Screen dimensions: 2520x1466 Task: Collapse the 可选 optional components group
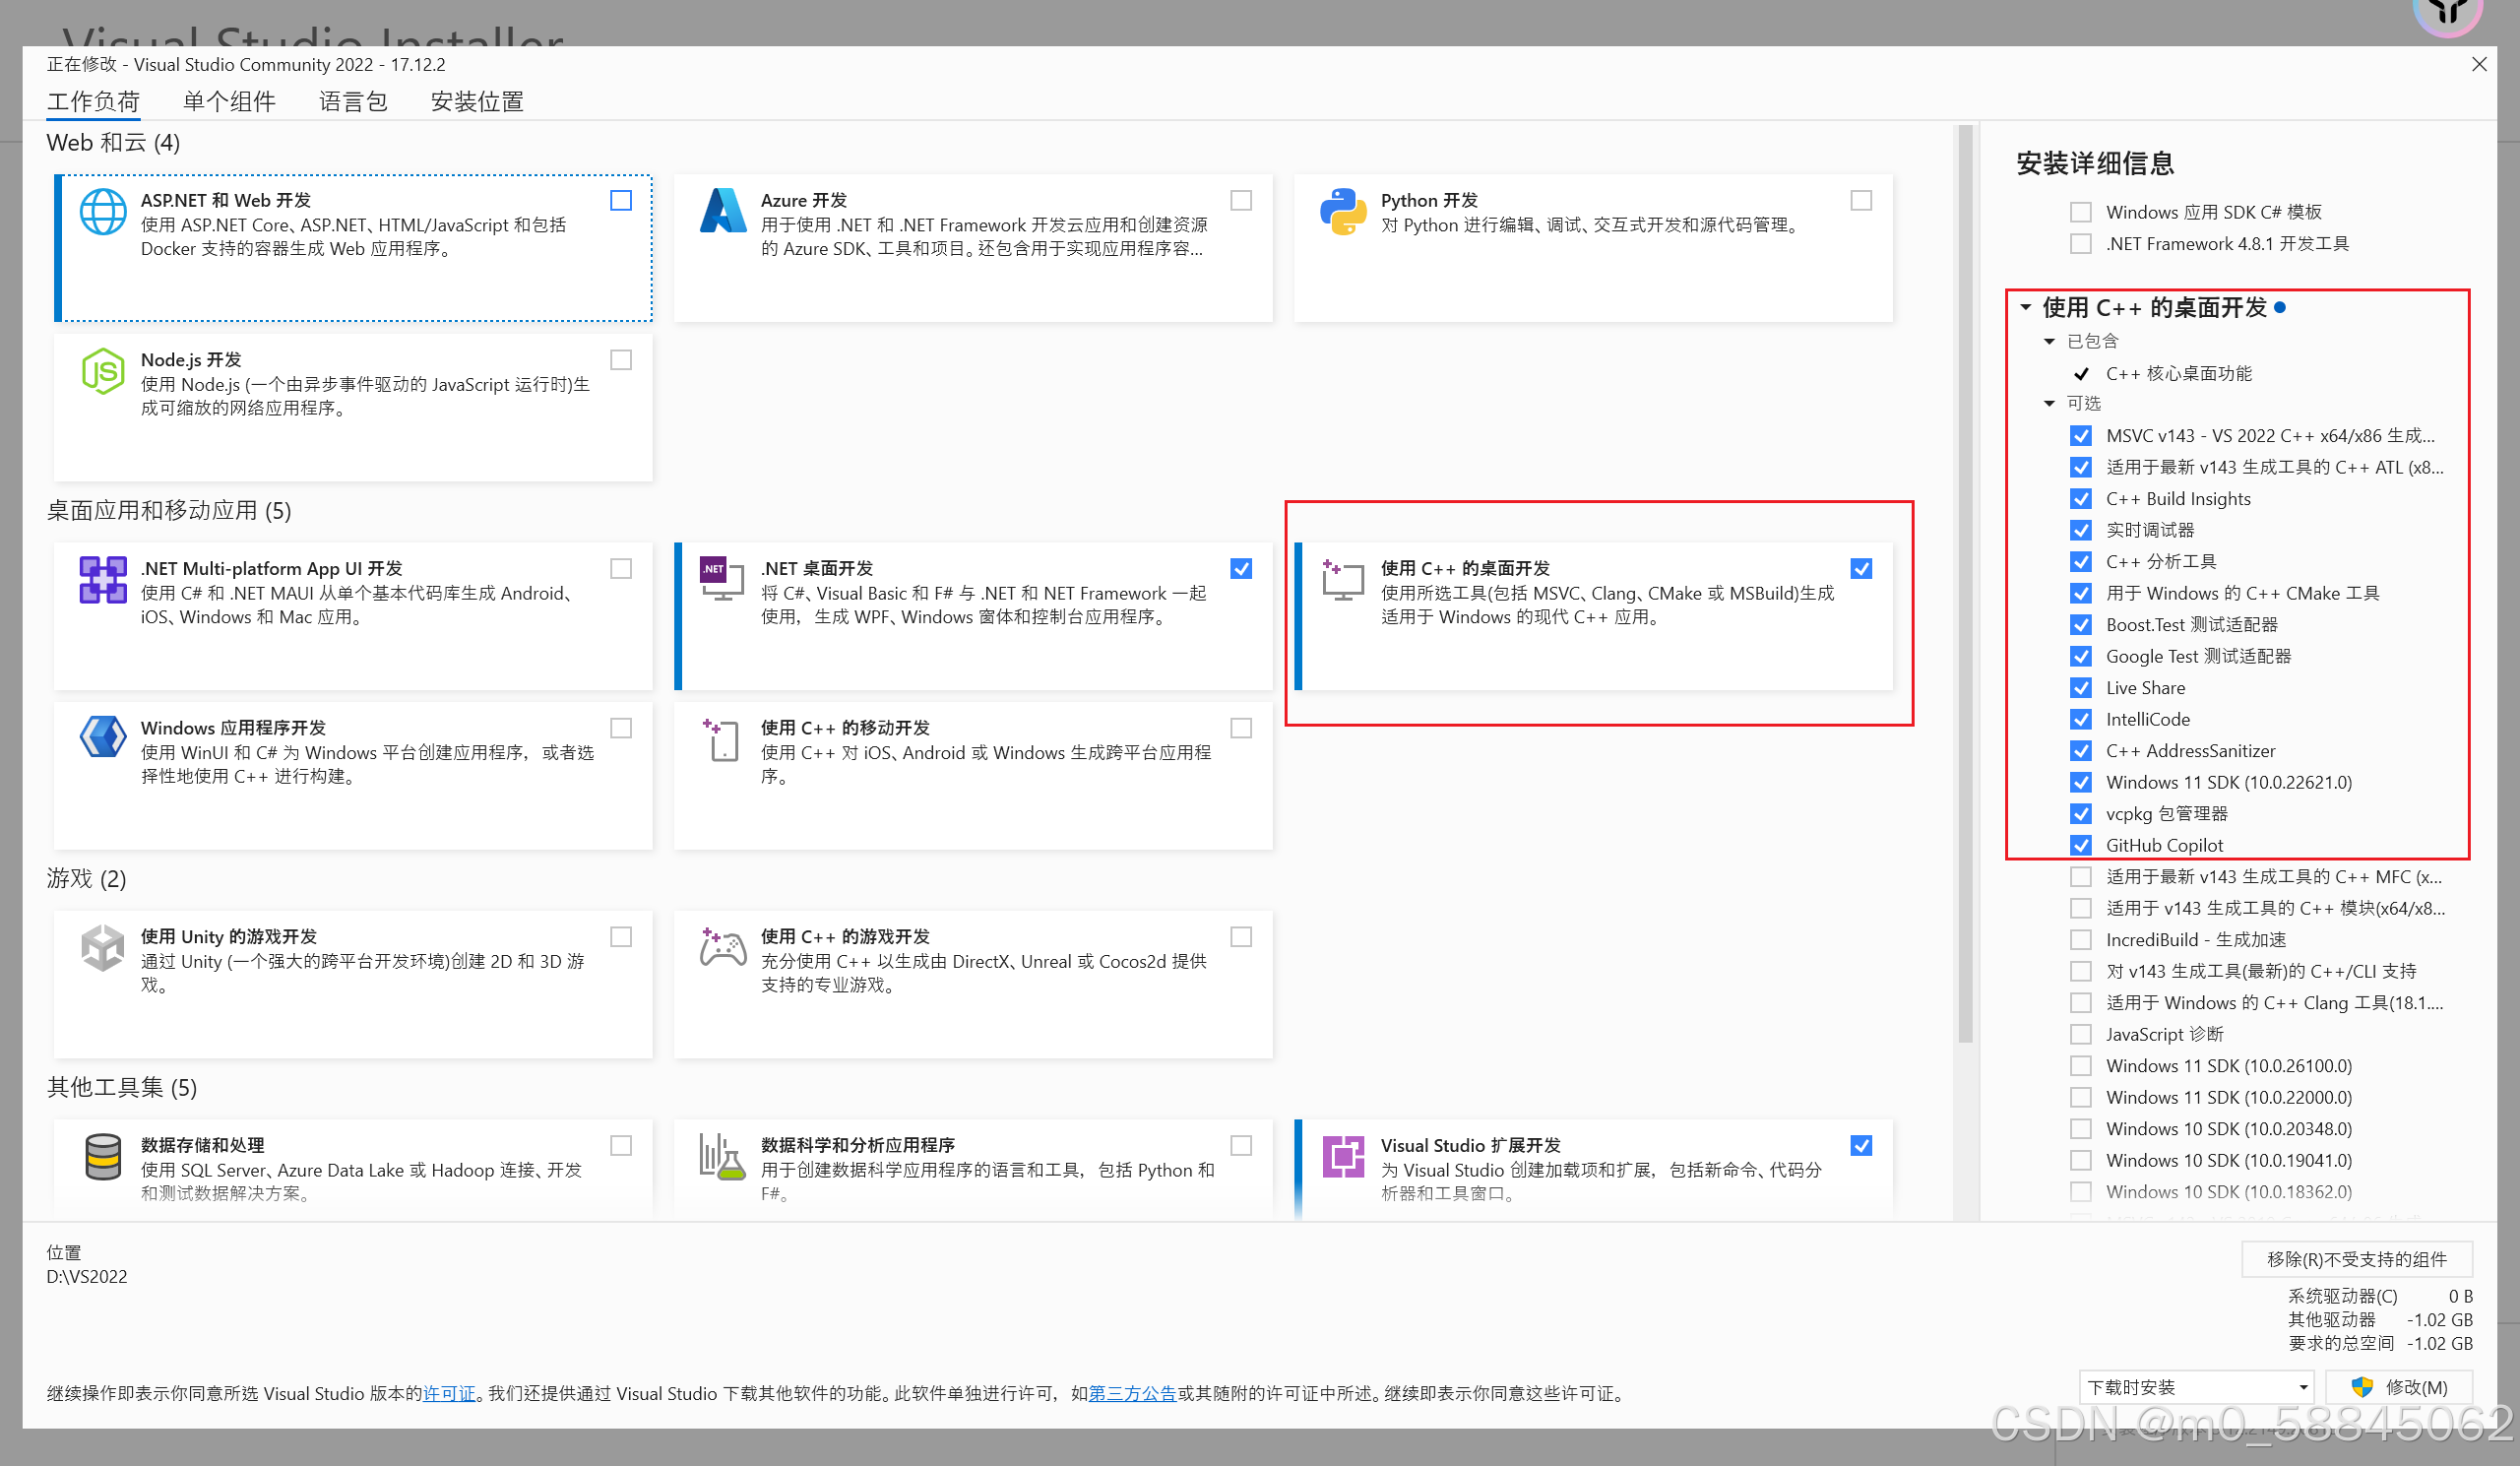point(2049,403)
